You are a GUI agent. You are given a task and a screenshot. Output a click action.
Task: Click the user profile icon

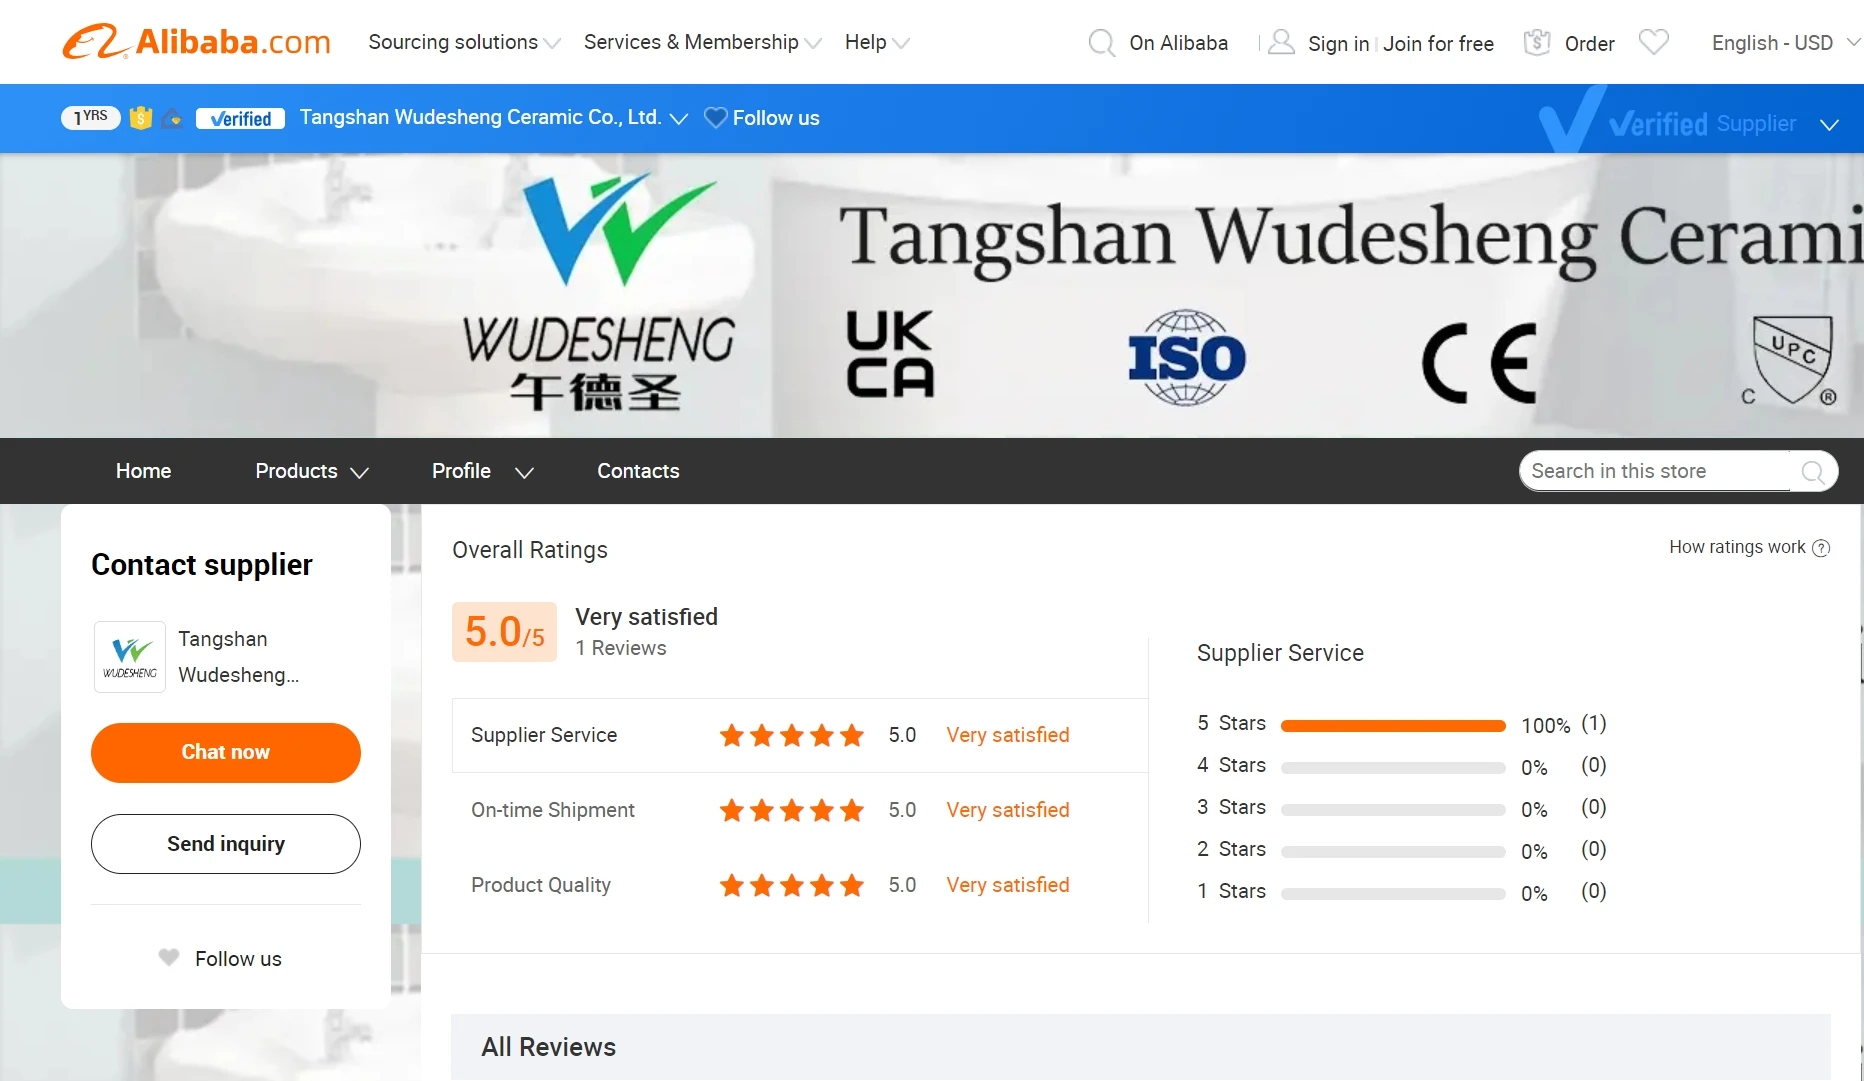(x=1281, y=42)
